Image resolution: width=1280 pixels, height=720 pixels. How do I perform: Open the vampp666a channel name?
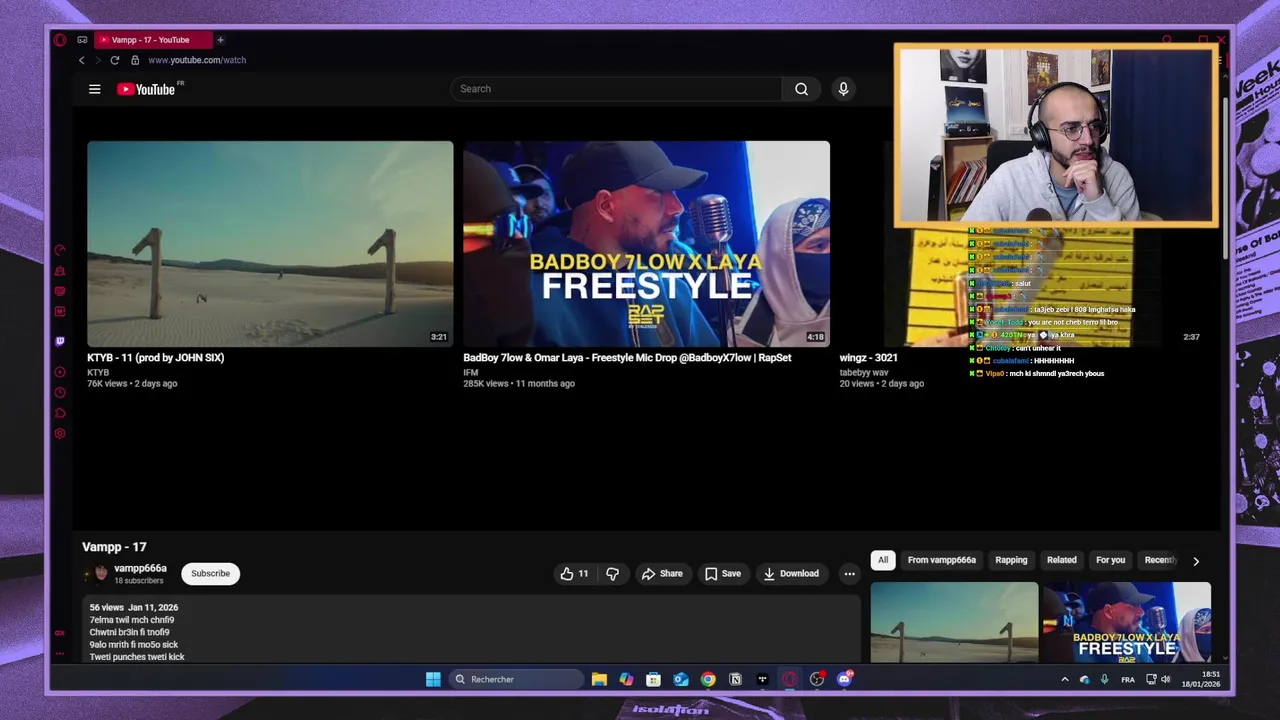pyautogui.click(x=140, y=568)
